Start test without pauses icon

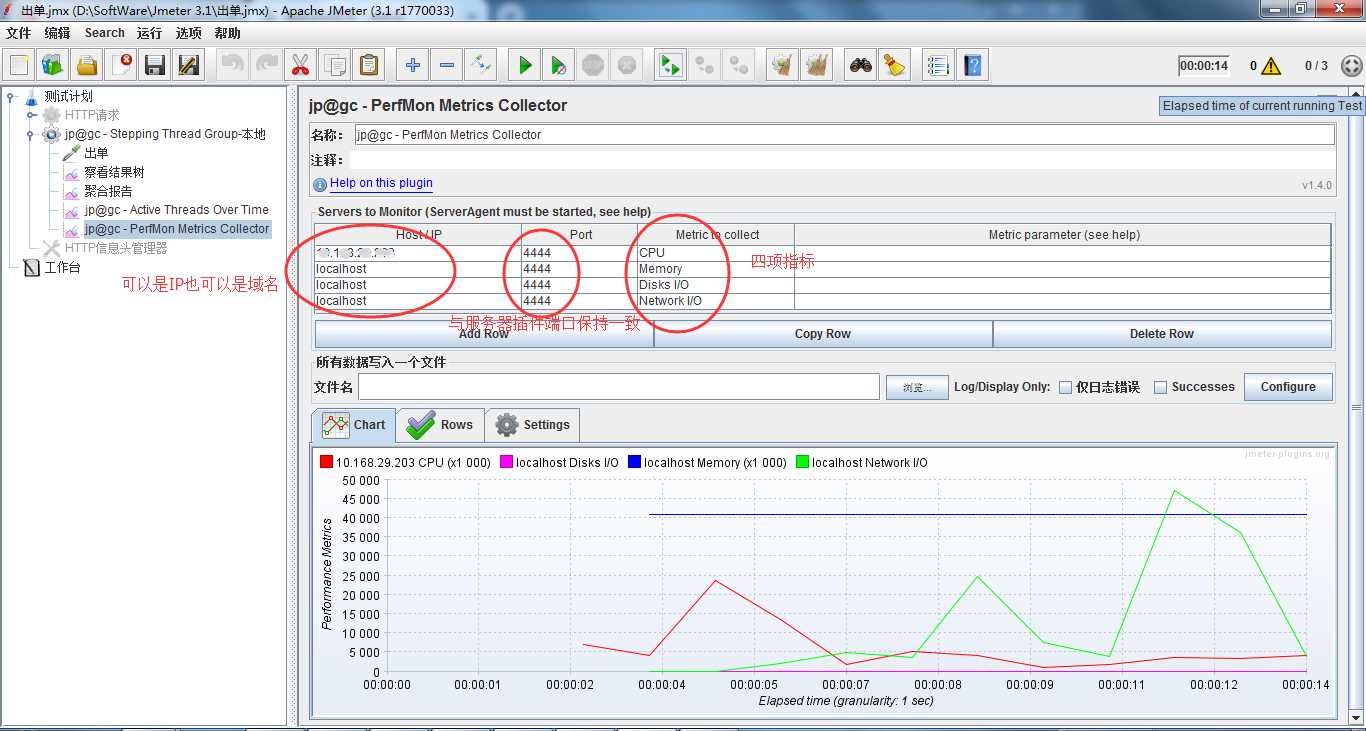click(x=559, y=66)
